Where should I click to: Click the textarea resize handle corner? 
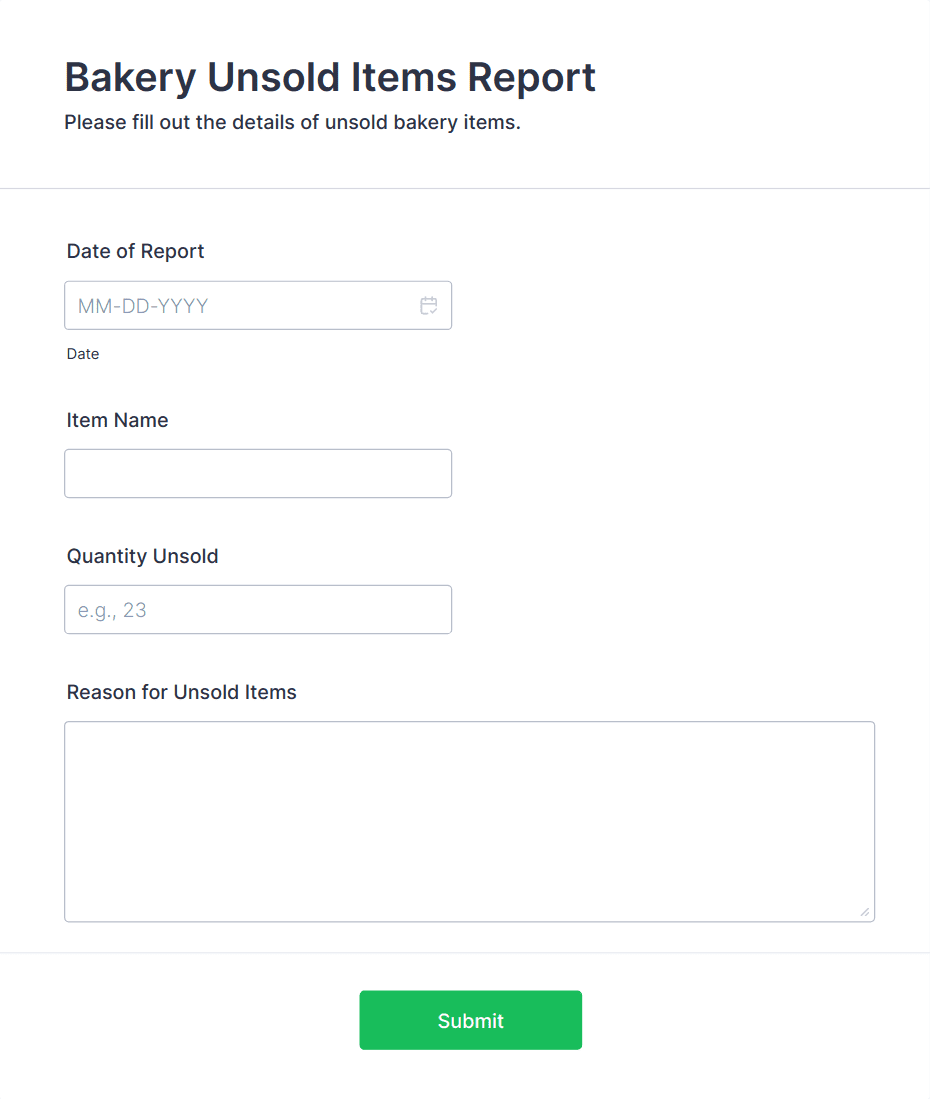(x=865, y=912)
